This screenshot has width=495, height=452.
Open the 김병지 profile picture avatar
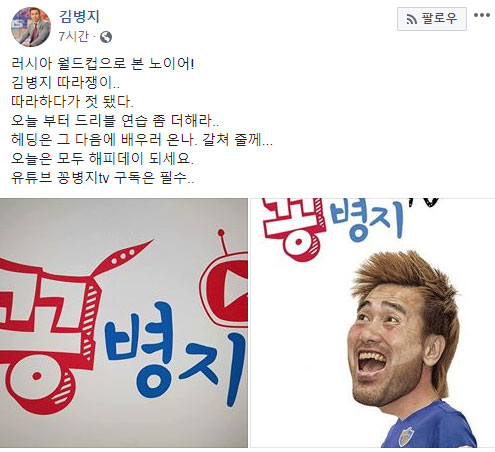[x=31, y=27]
